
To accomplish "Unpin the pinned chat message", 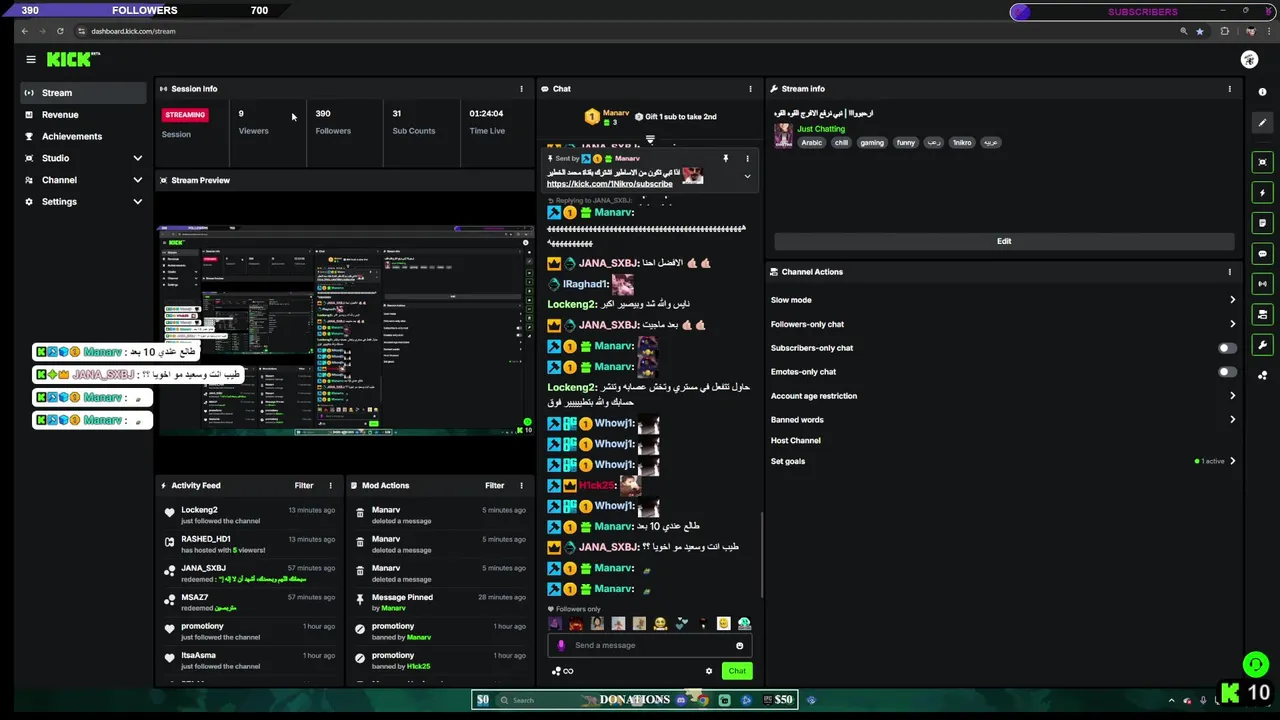I will pyautogui.click(x=726, y=158).
